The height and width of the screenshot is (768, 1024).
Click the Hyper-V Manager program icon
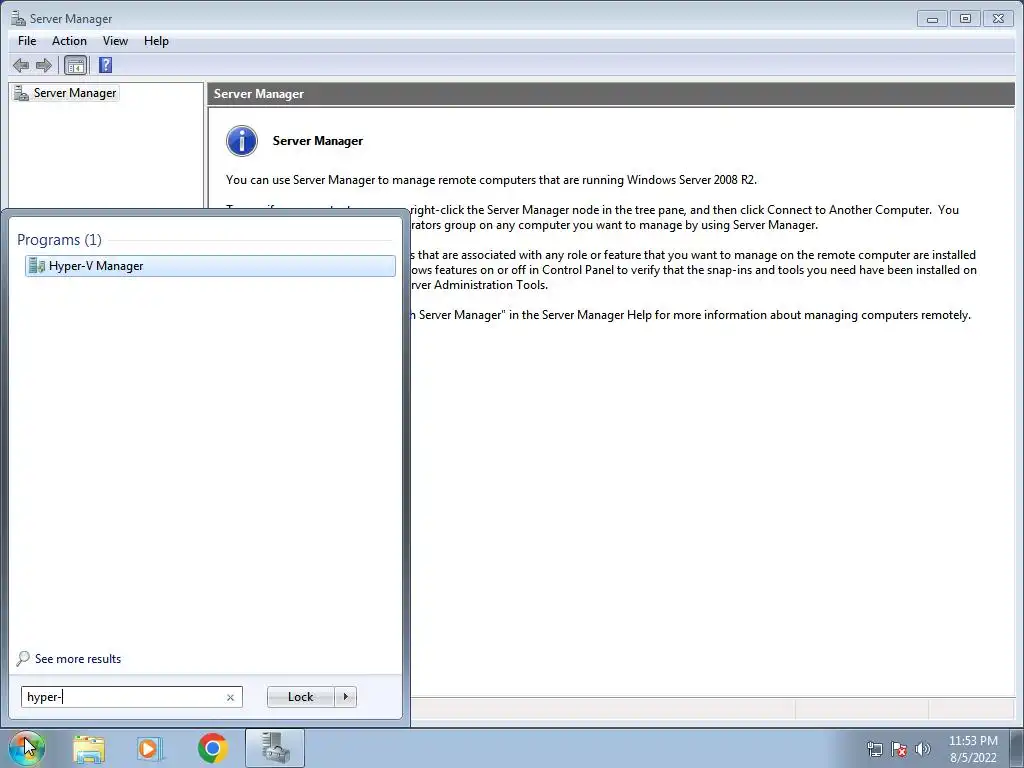[37, 266]
